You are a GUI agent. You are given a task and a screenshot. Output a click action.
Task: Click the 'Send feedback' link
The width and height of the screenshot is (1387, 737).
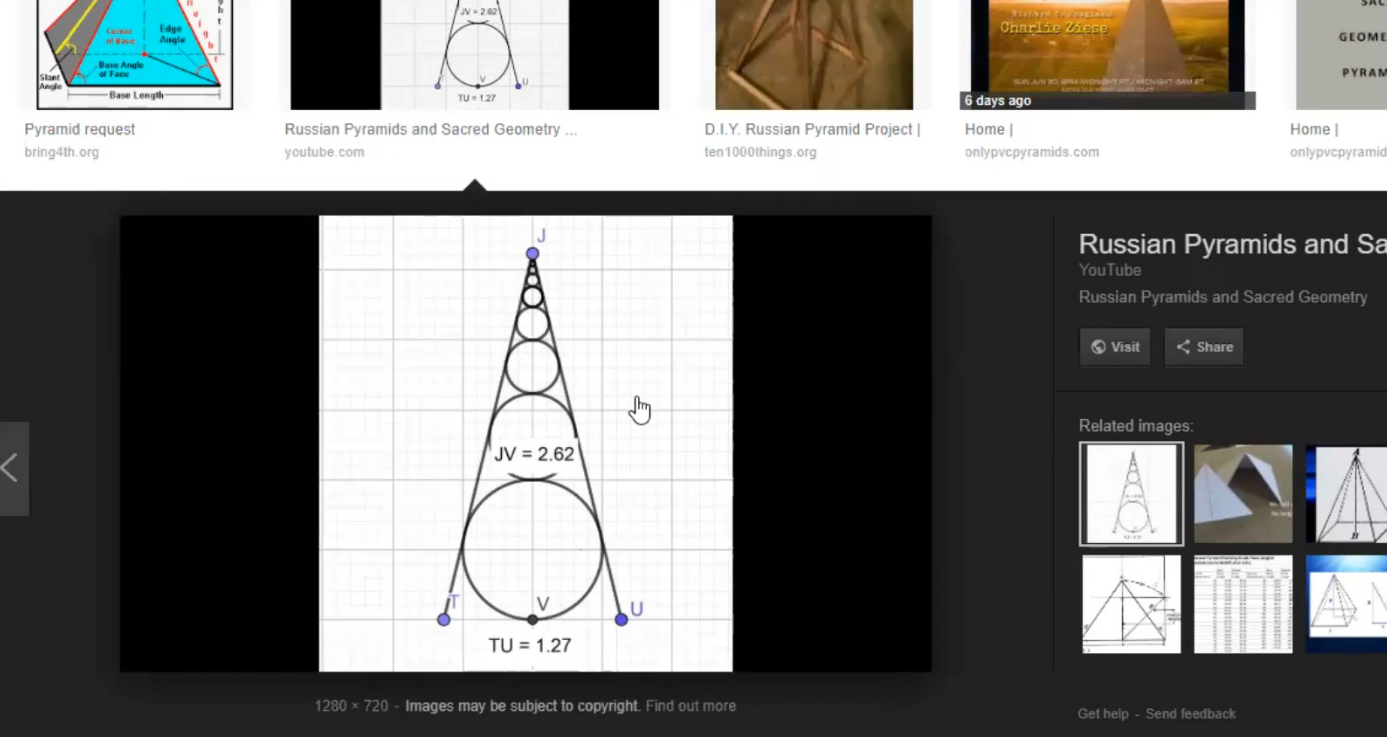1191,714
